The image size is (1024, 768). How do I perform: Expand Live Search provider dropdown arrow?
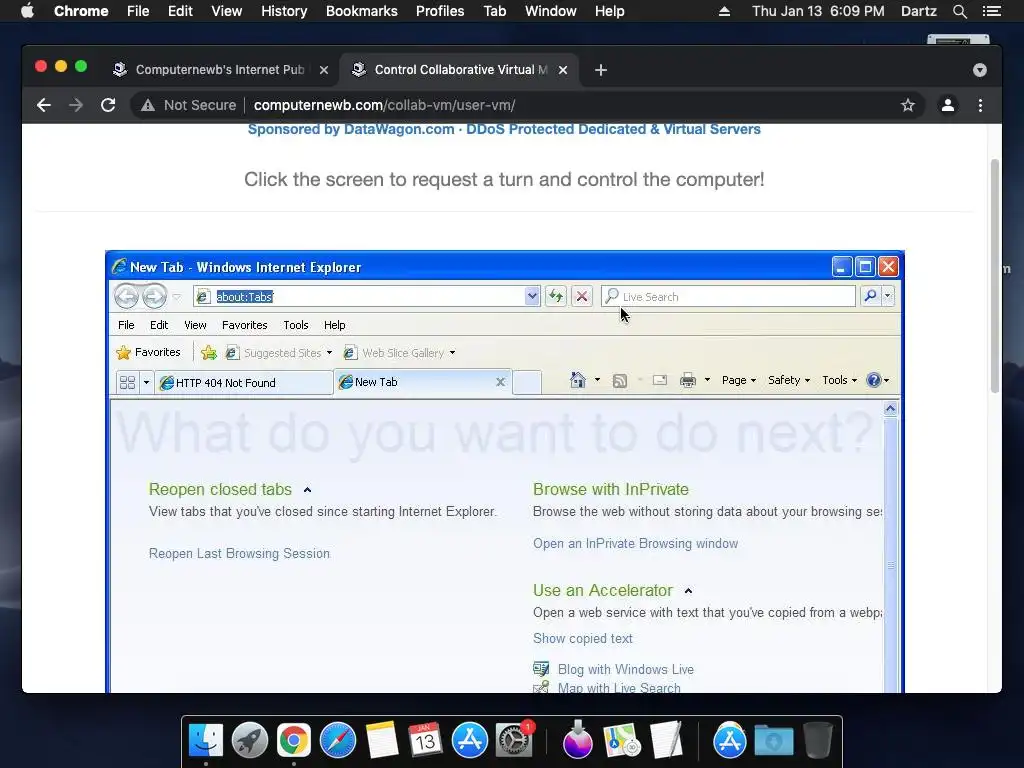coord(888,296)
